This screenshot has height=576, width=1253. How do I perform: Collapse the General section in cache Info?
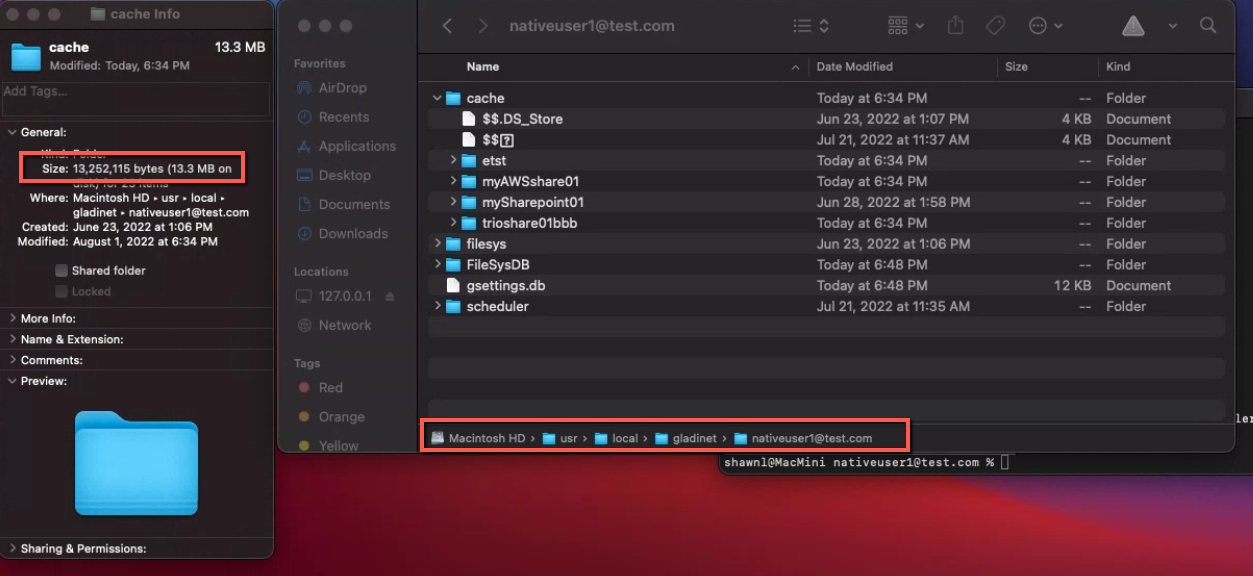[12, 132]
